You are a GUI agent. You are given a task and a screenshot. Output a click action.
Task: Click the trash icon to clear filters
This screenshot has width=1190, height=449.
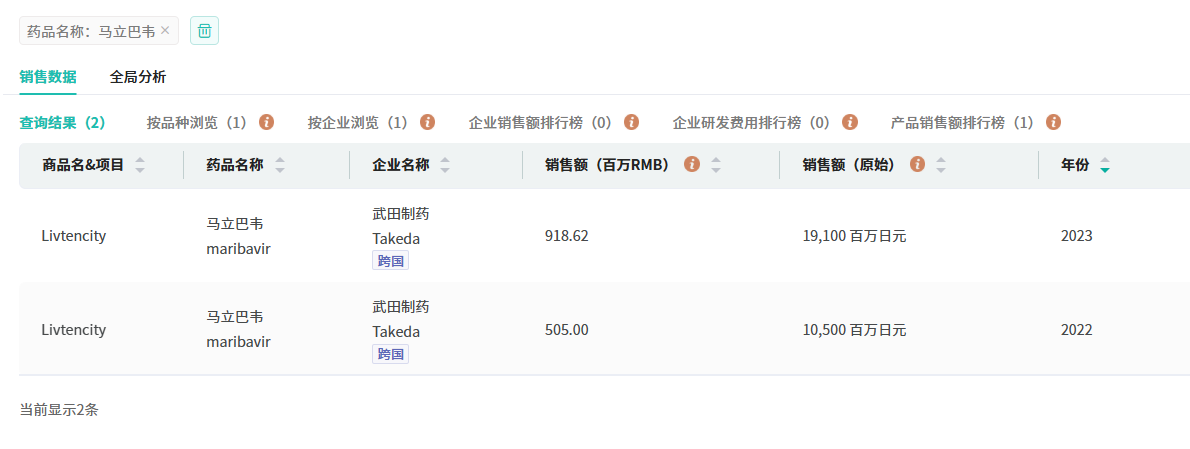(x=204, y=31)
